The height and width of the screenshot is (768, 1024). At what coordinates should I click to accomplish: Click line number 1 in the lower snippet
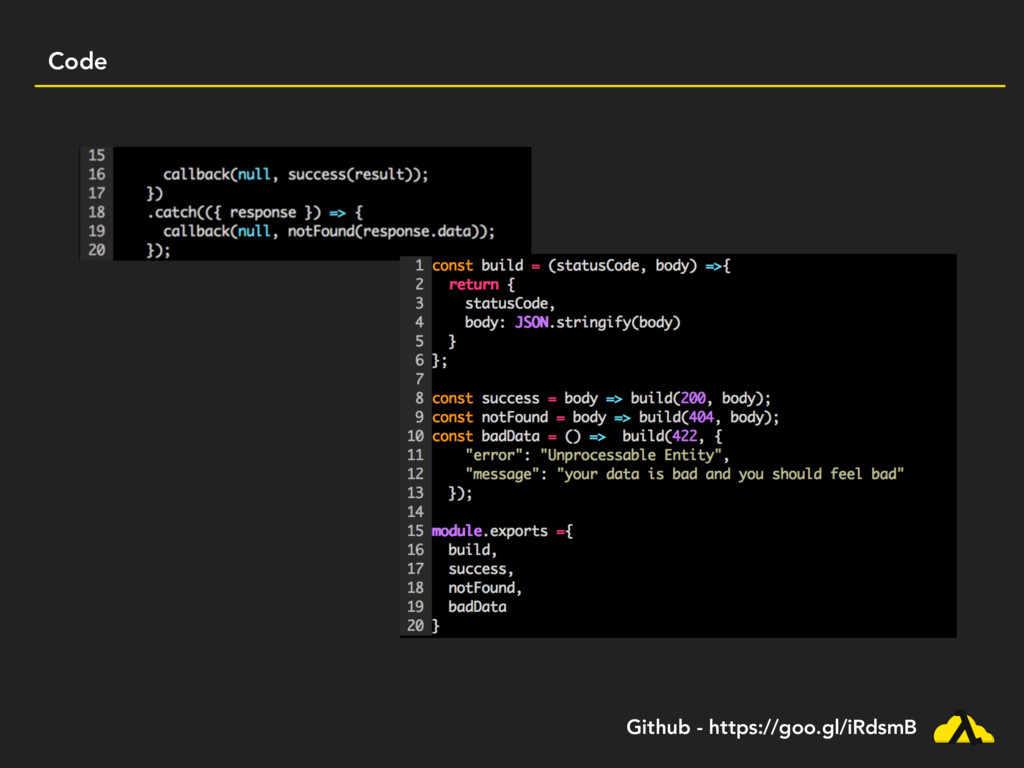pos(419,266)
